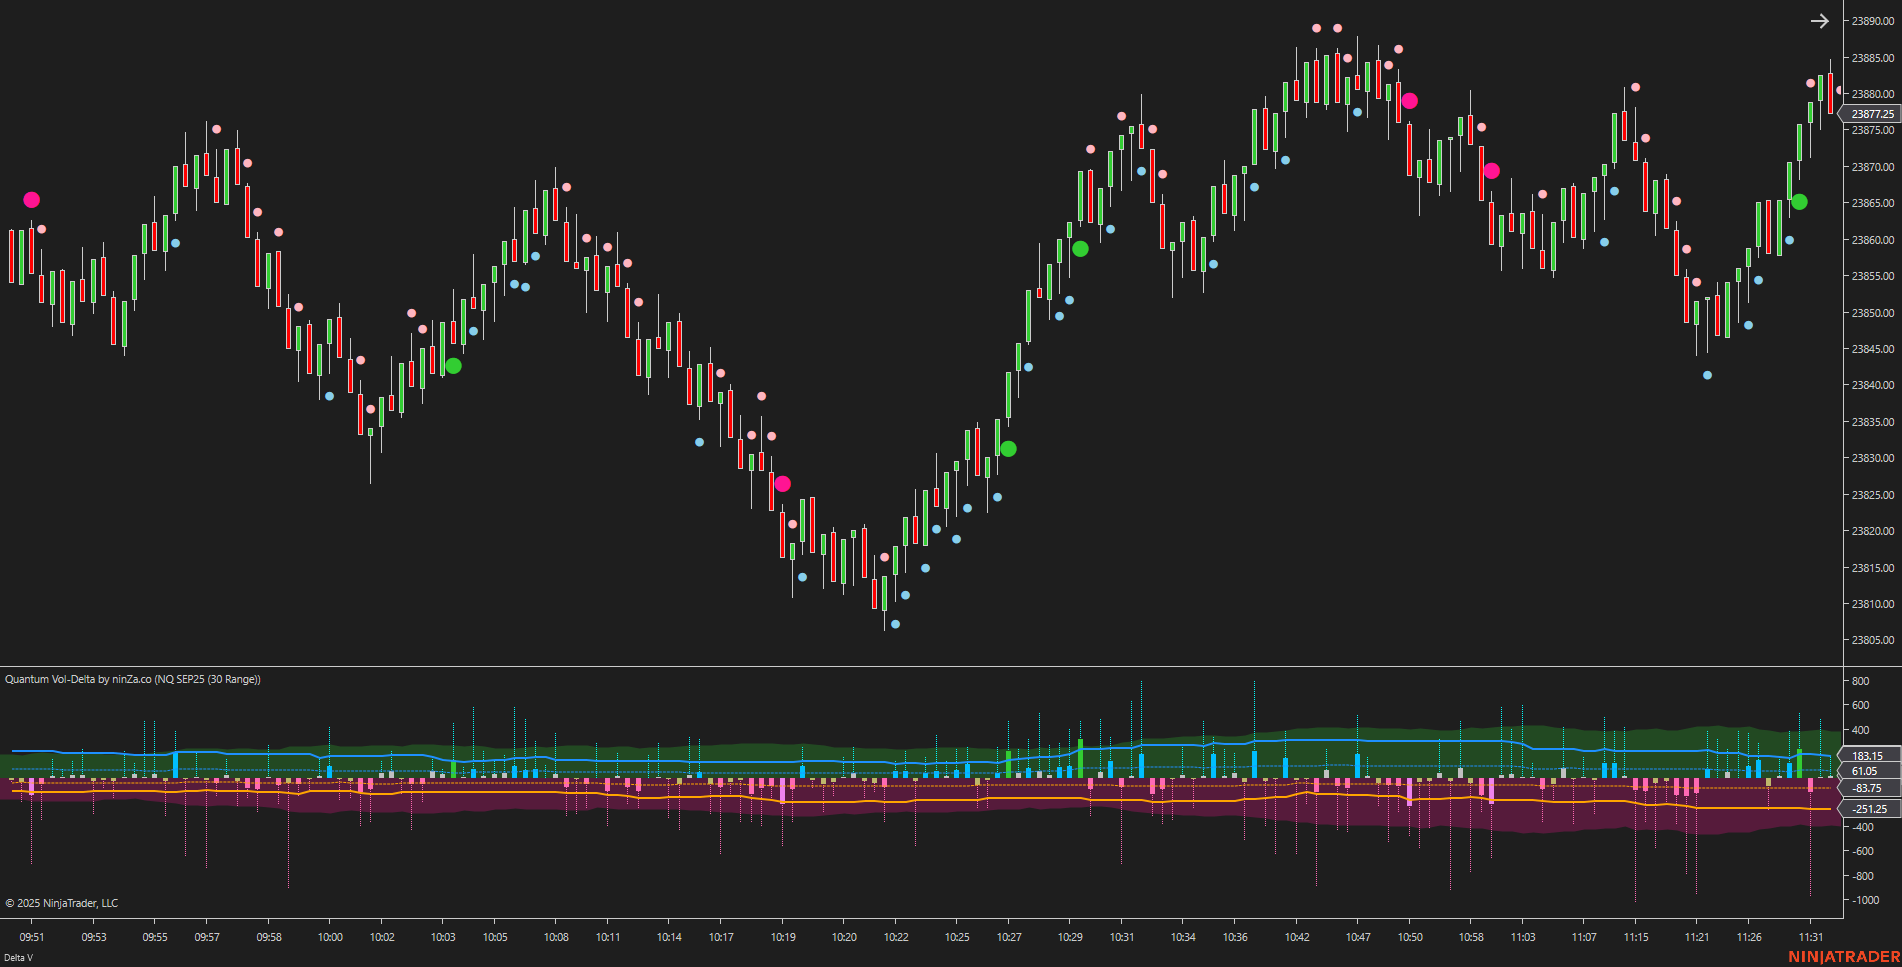Expand the -83.75 axis label marker

pyautogui.click(x=1865, y=789)
